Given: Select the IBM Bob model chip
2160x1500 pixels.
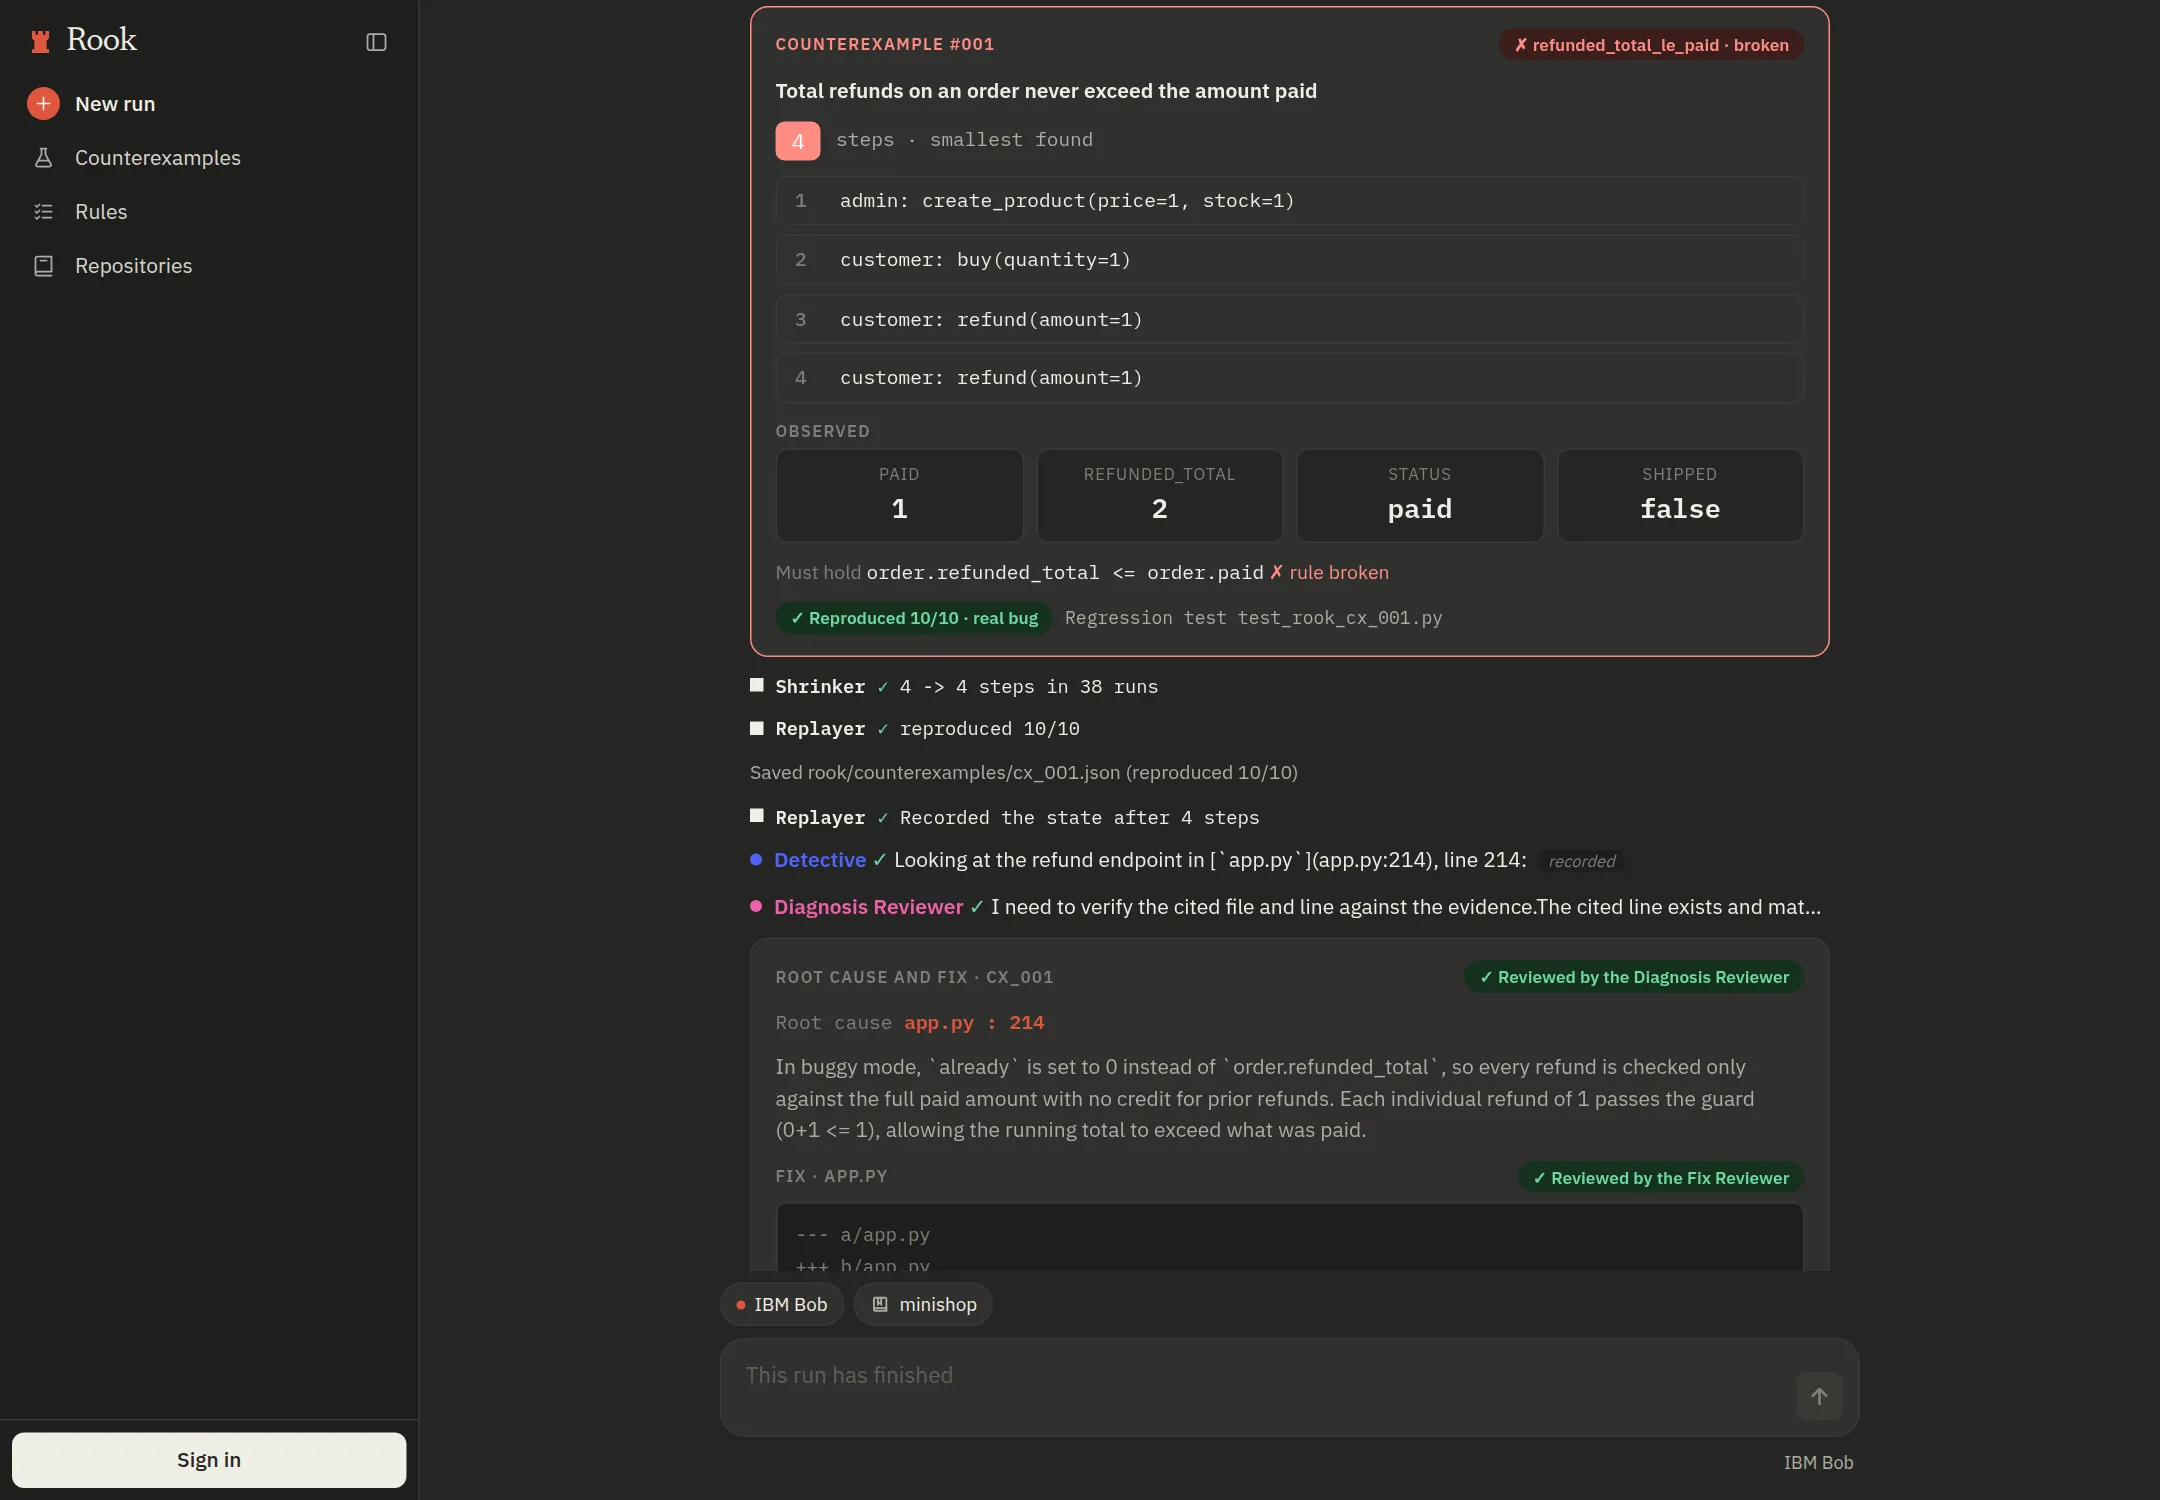Looking at the screenshot, I should (782, 1305).
